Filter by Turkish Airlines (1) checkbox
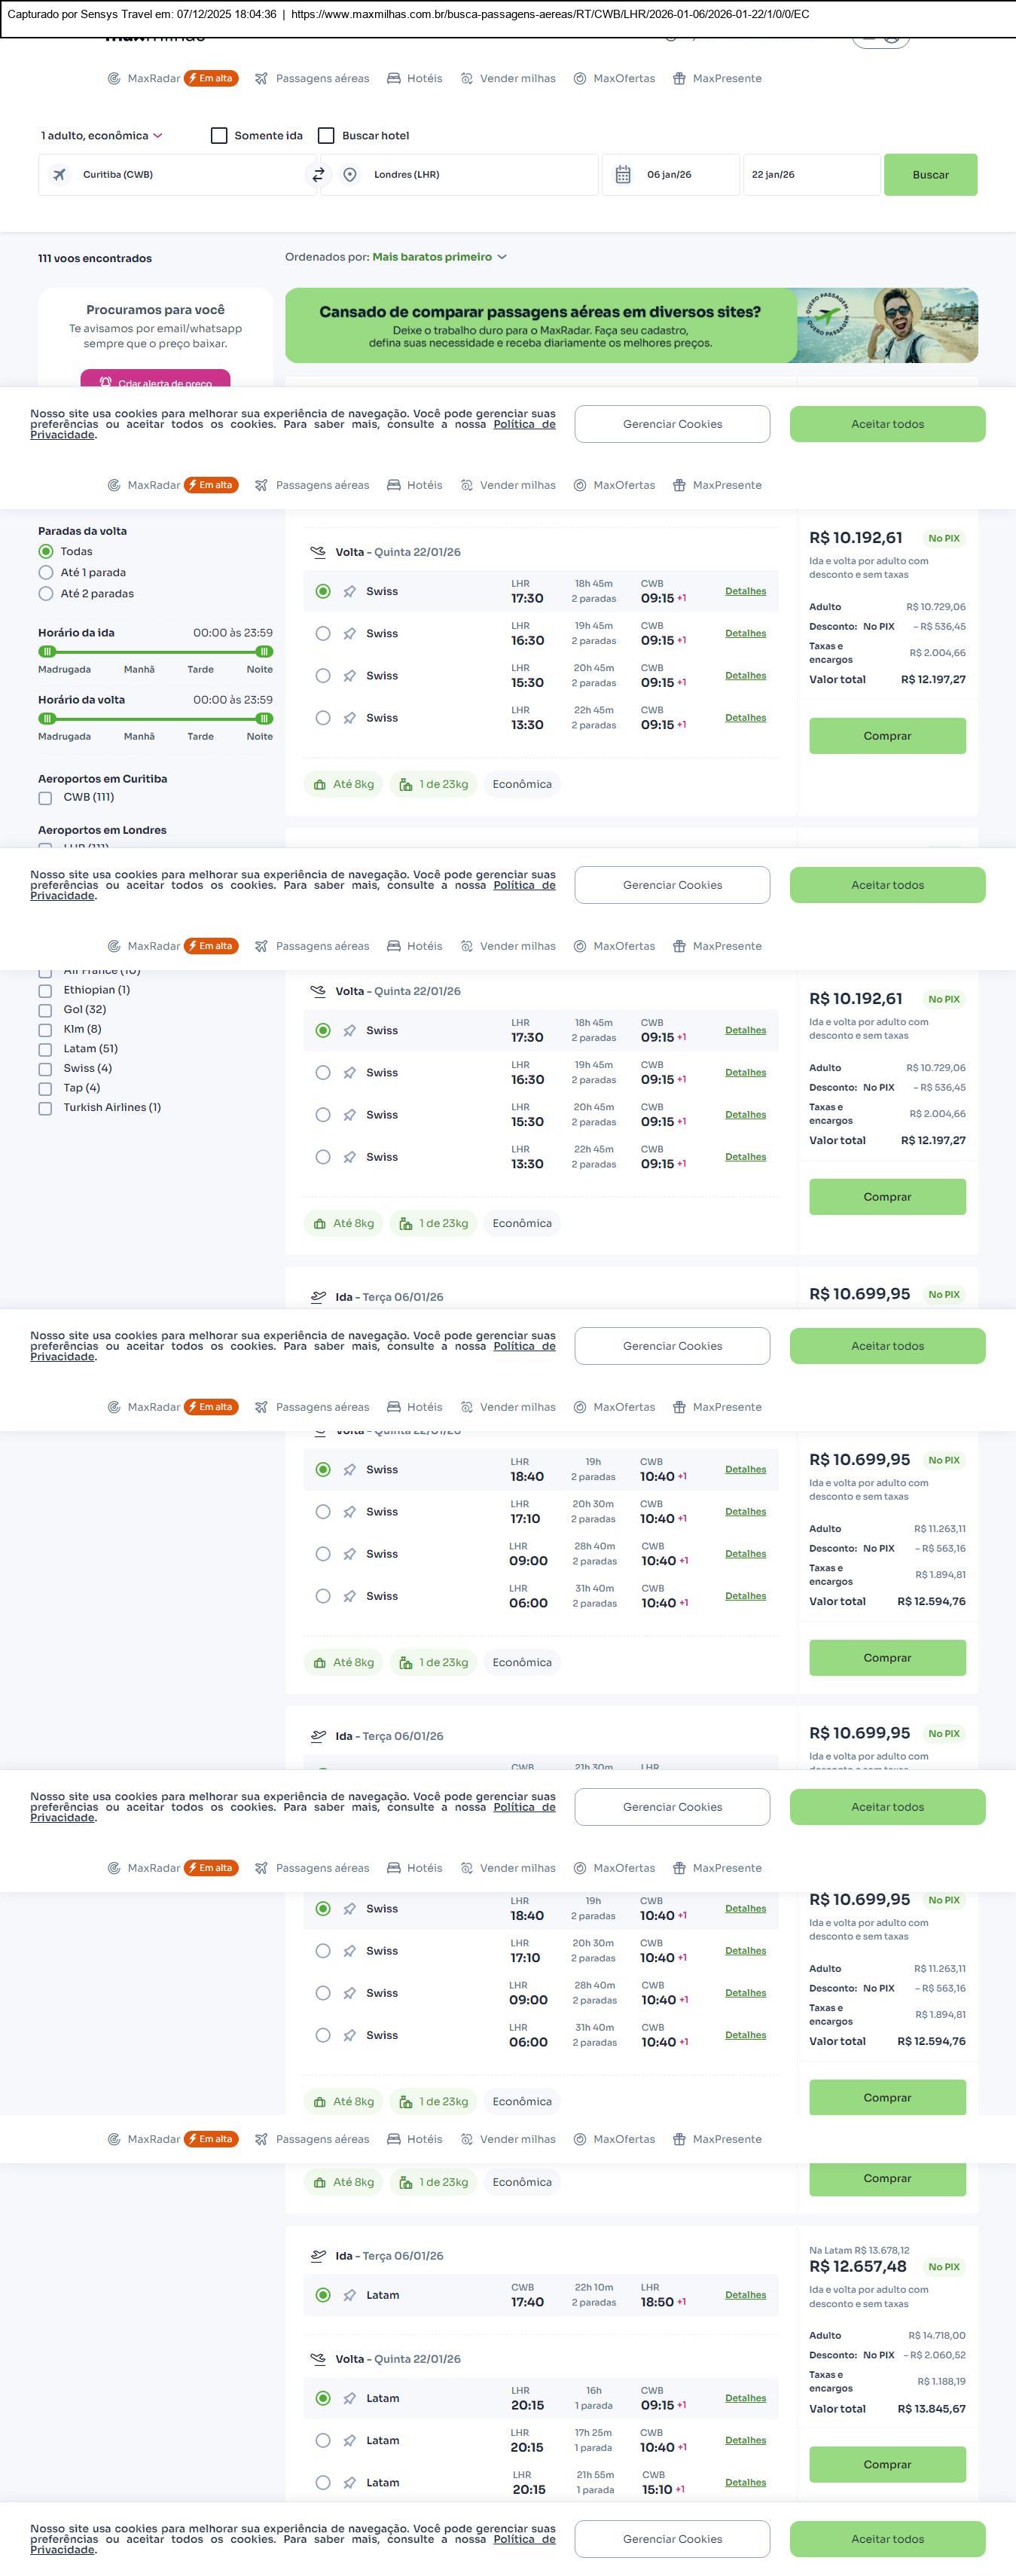 click(x=45, y=1108)
